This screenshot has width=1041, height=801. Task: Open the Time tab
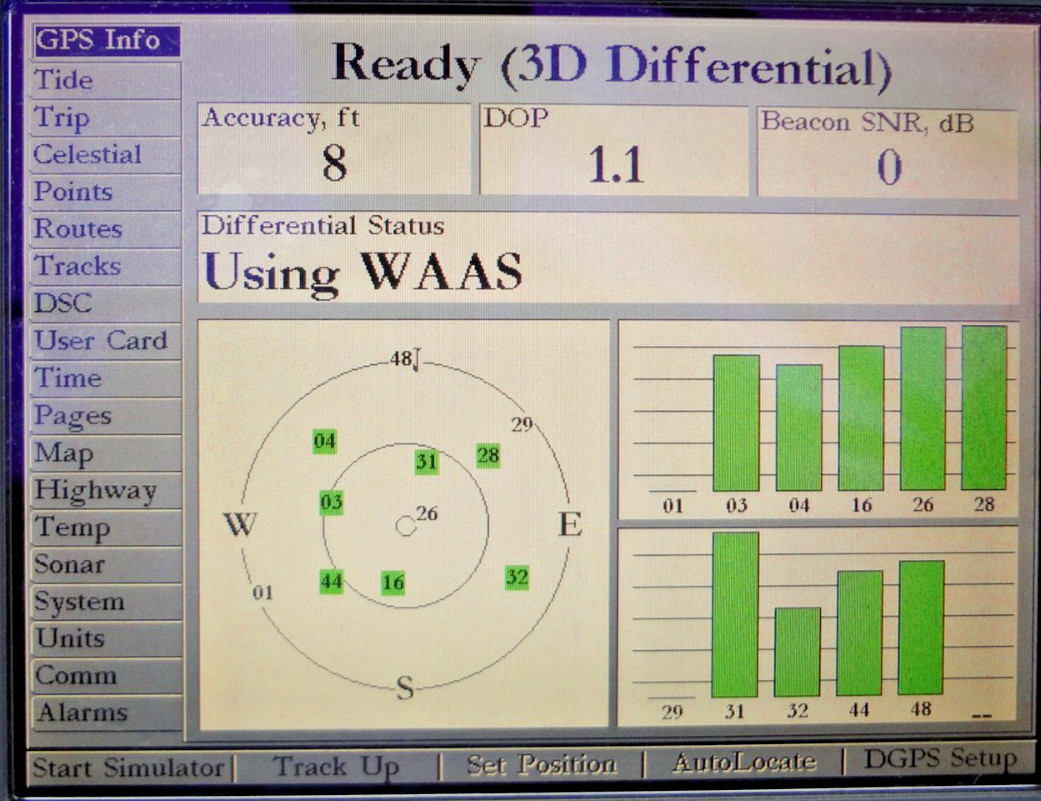tap(106, 378)
